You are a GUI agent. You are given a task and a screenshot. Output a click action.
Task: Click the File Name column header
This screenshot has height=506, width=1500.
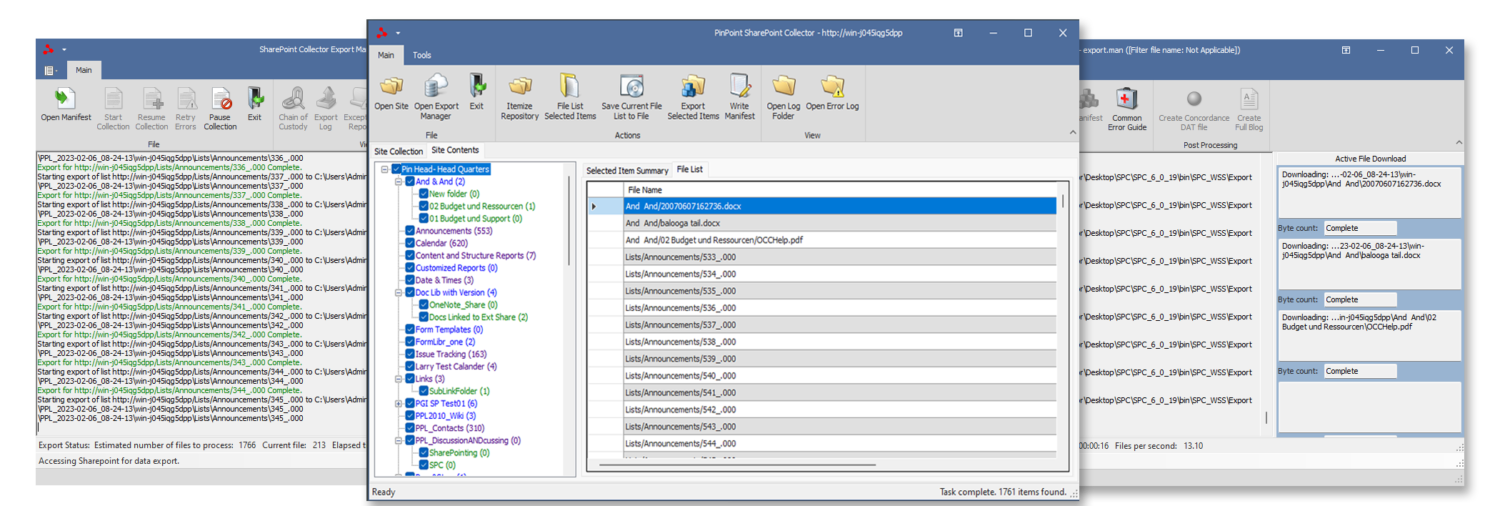click(x=840, y=190)
